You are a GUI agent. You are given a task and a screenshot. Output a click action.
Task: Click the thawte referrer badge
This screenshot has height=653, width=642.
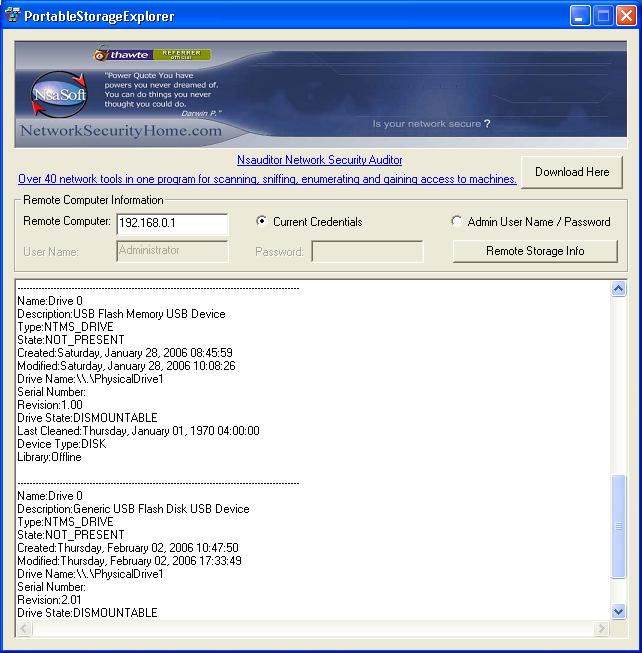point(152,54)
